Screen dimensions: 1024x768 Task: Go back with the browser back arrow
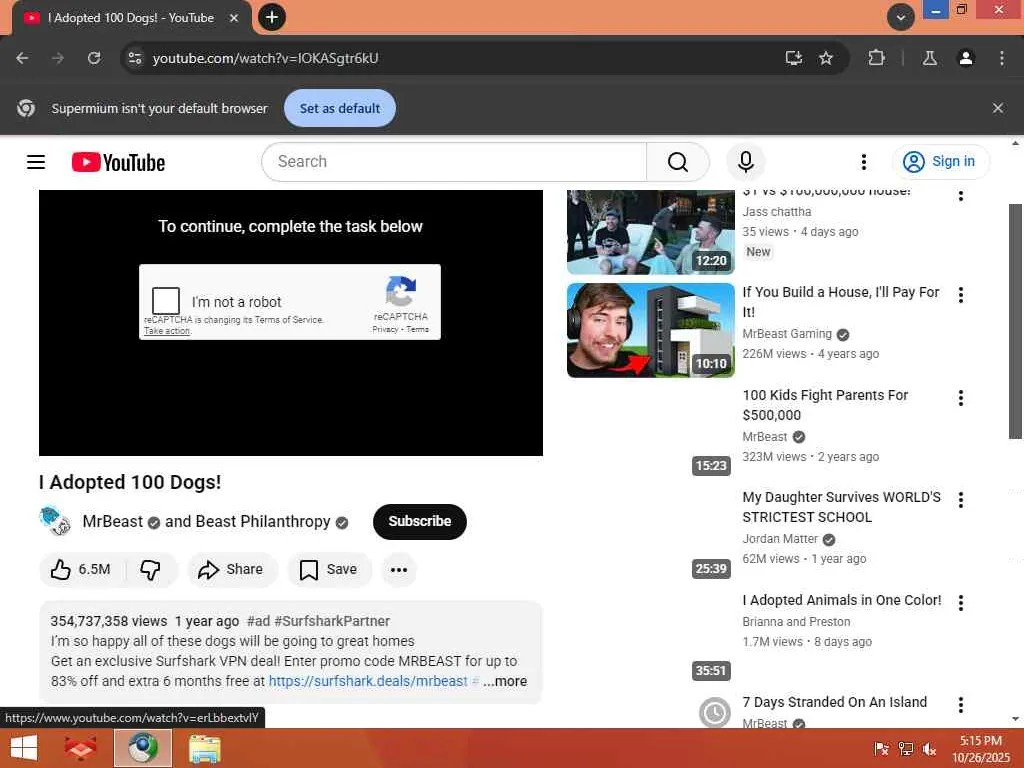click(22, 58)
